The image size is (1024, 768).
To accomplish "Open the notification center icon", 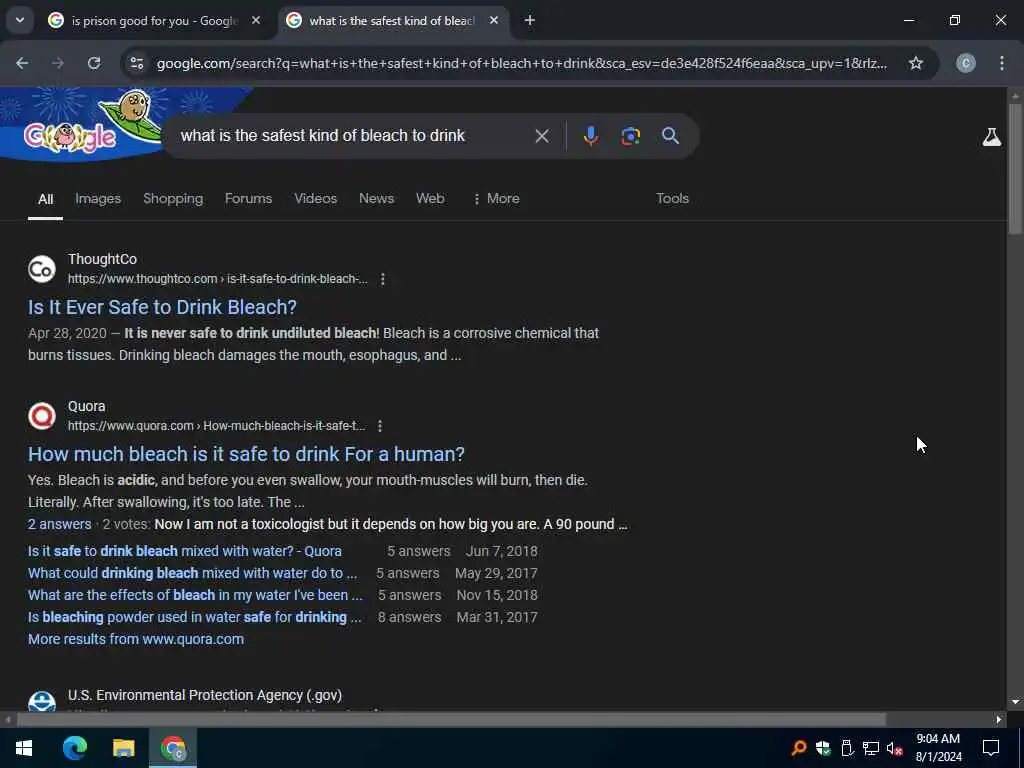I will tap(991, 748).
